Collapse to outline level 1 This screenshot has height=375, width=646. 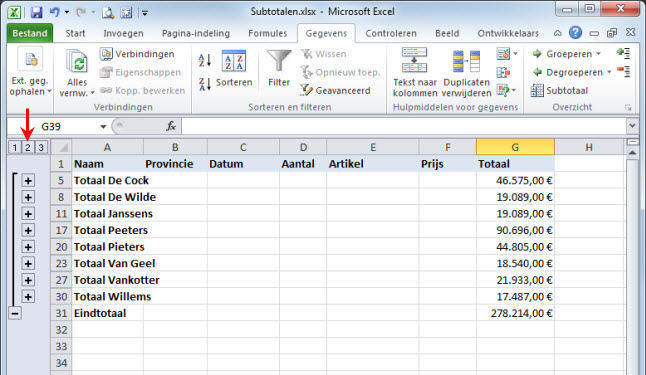pos(15,147)
